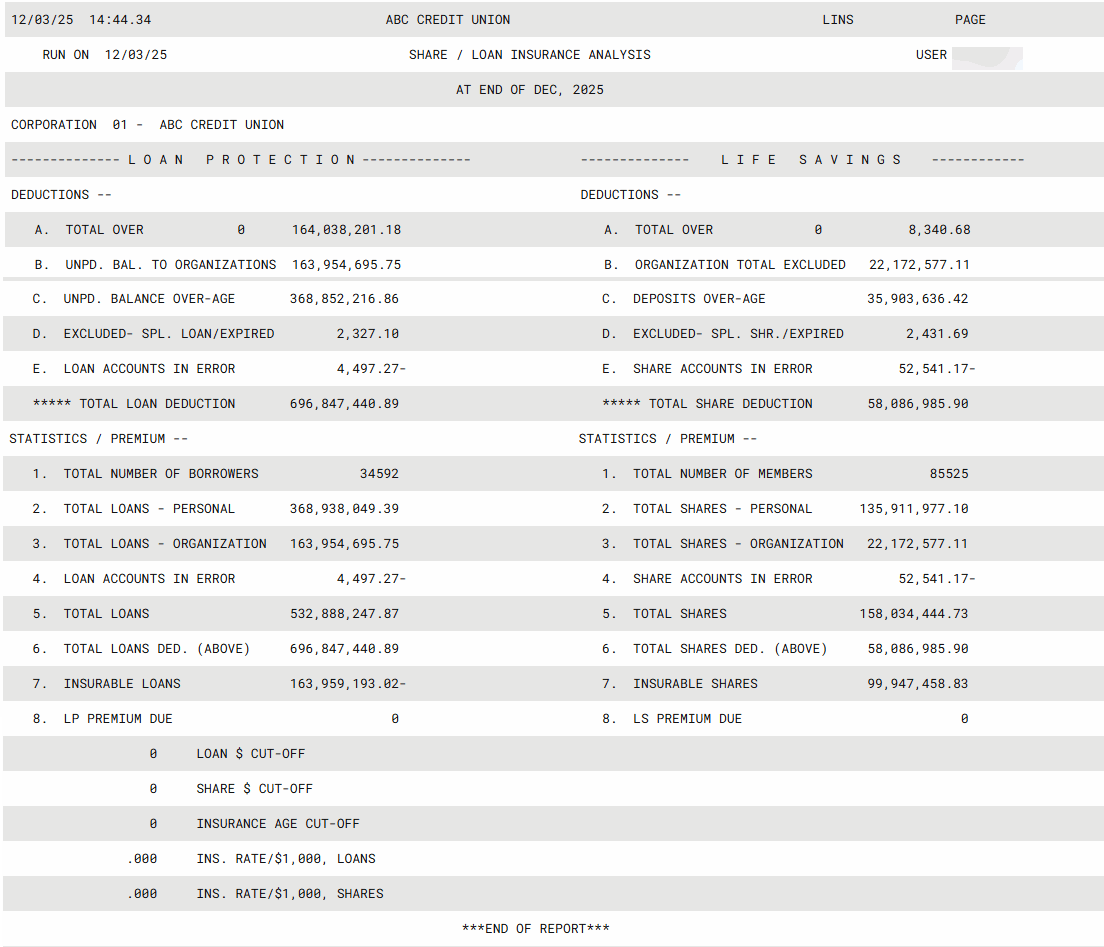Click the INSURANCE AGE CUT-OFF line
Screen dimensions: 1104x947
pyautogui.click(x=277, y=824)
